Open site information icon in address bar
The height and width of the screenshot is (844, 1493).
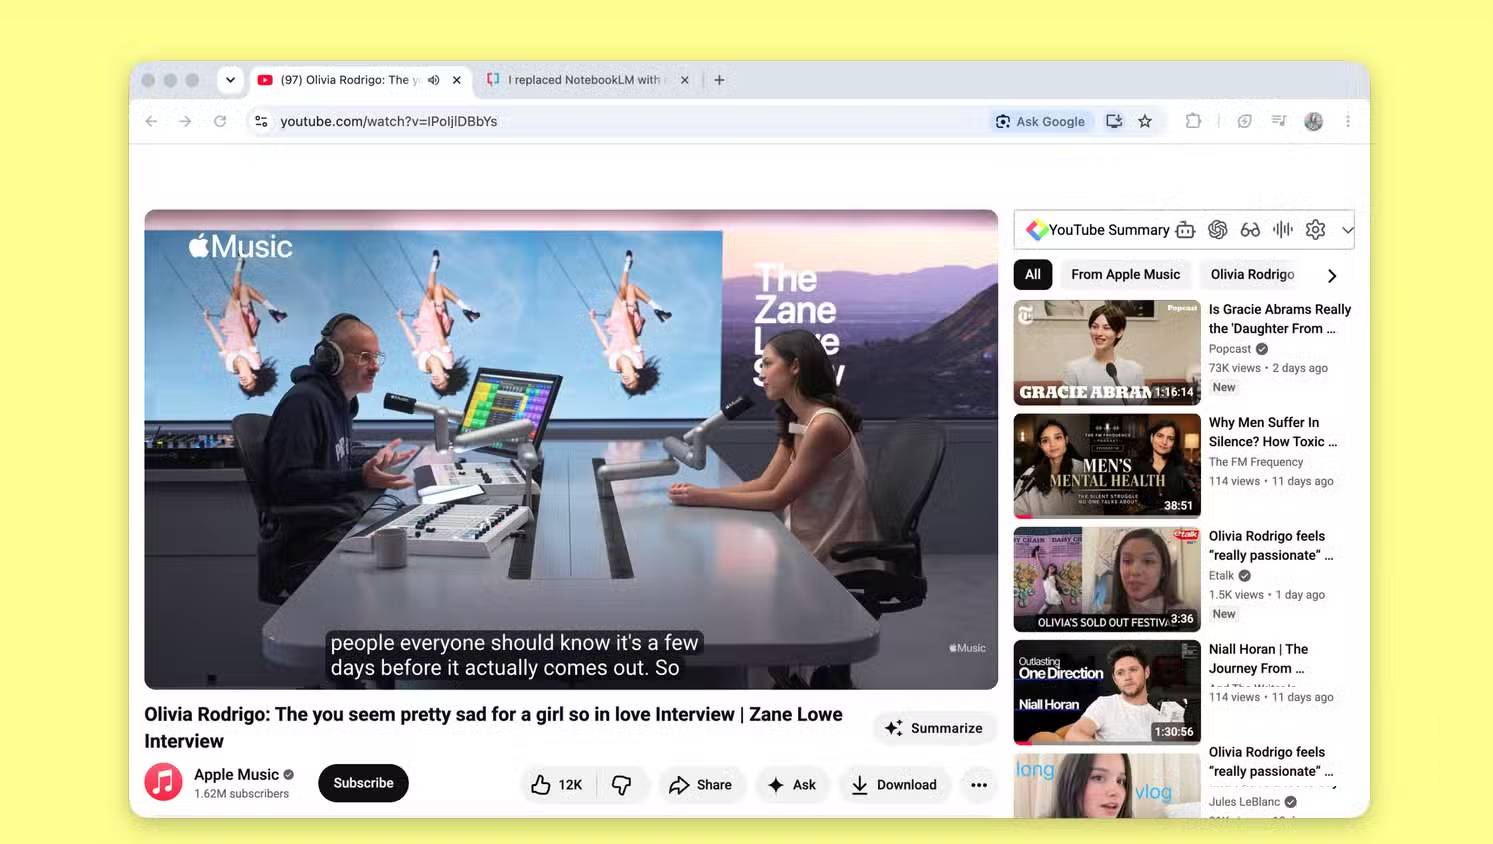261,121
